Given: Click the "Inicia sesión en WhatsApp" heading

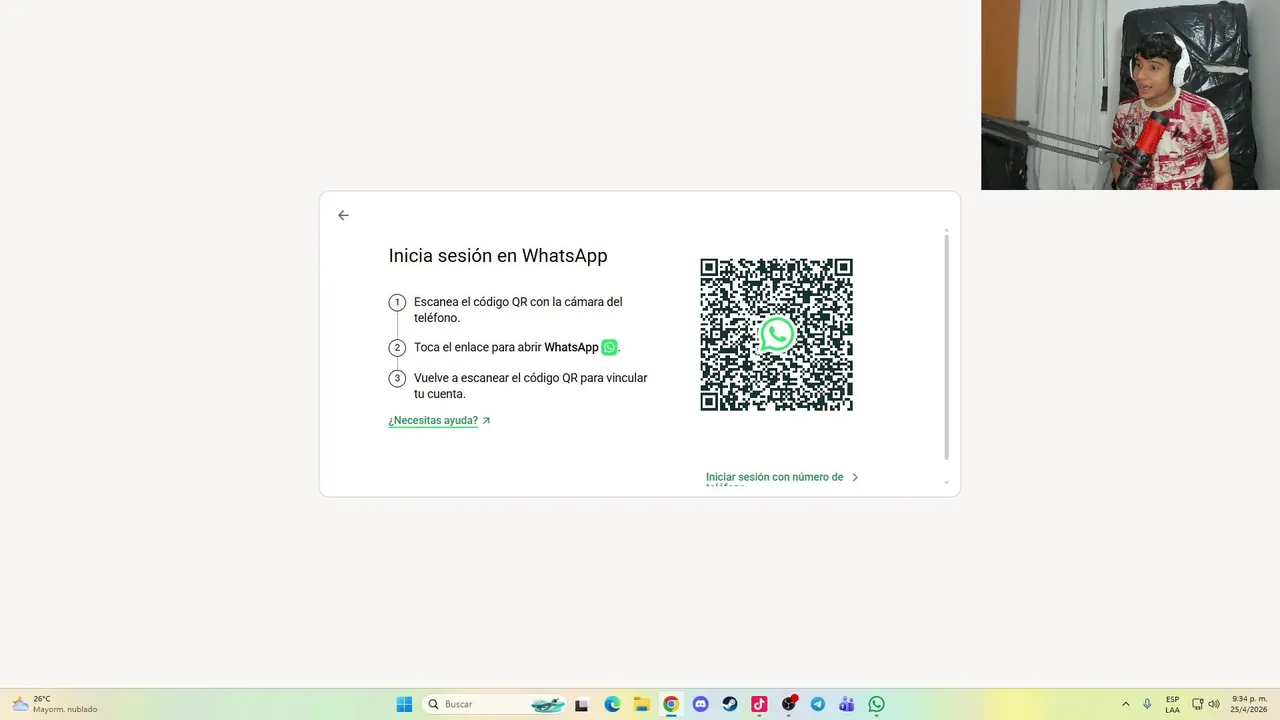Looking at the screenshot, I should coord(498,256).
